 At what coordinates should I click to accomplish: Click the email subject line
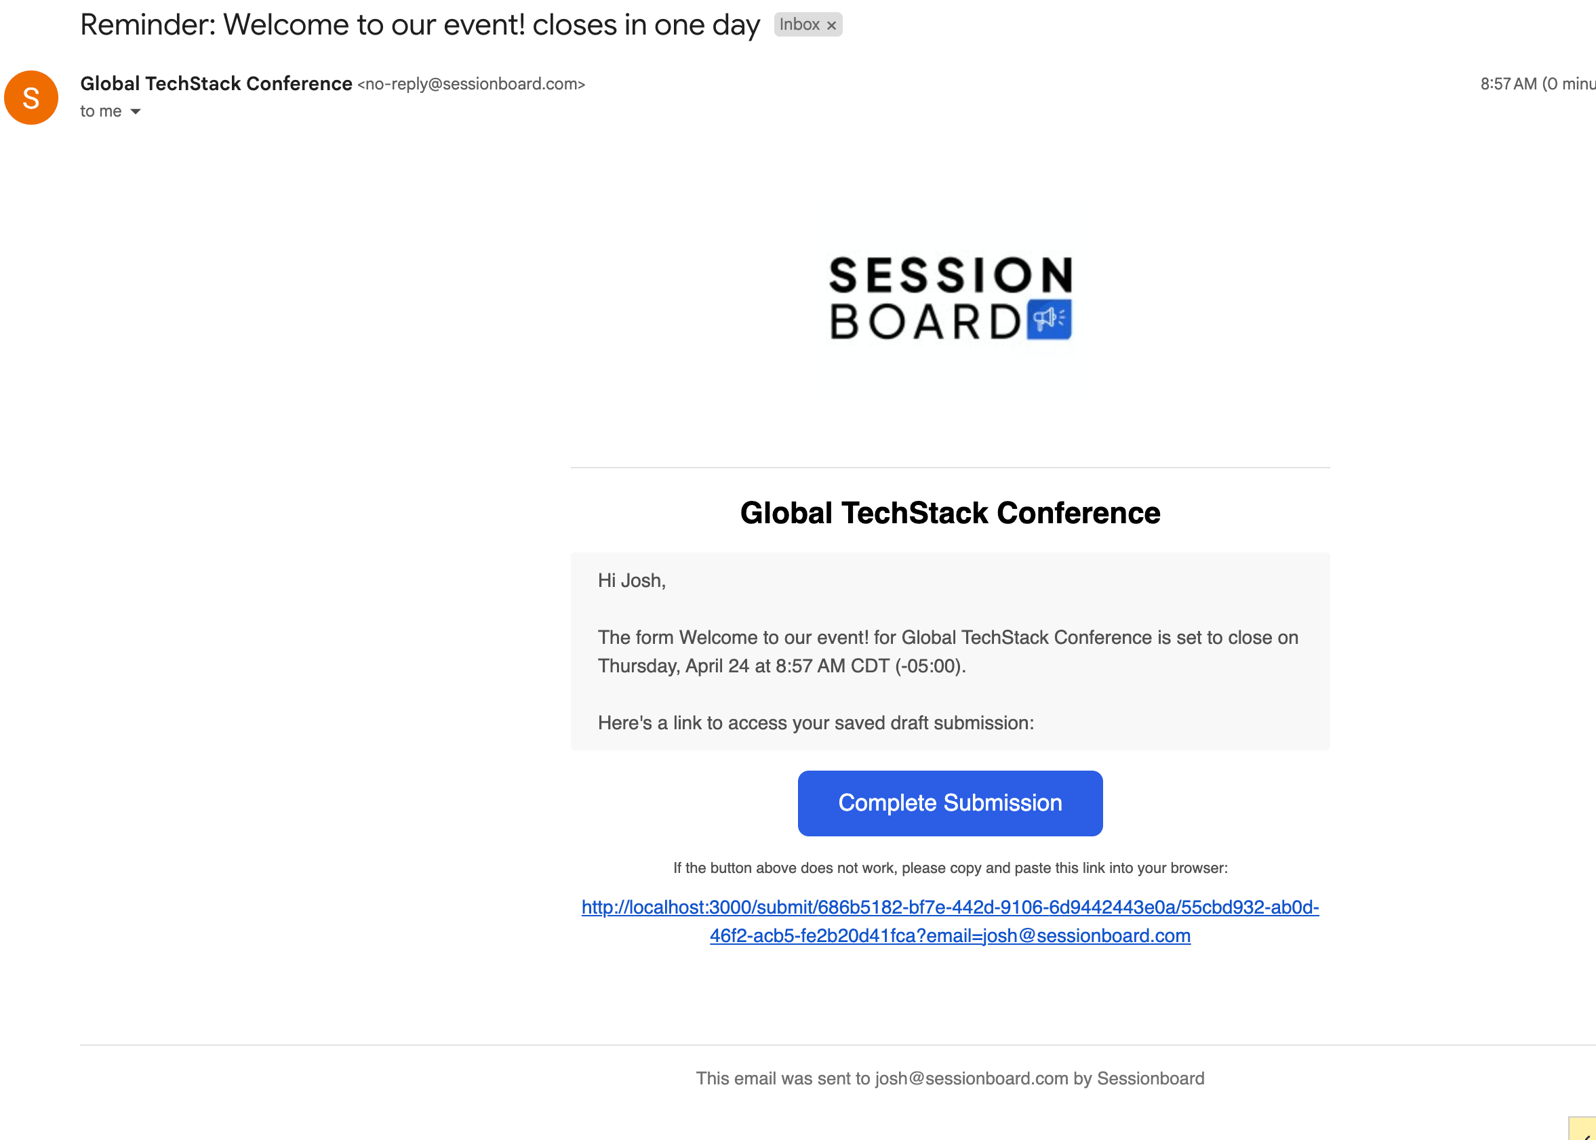tap(420, 25)
